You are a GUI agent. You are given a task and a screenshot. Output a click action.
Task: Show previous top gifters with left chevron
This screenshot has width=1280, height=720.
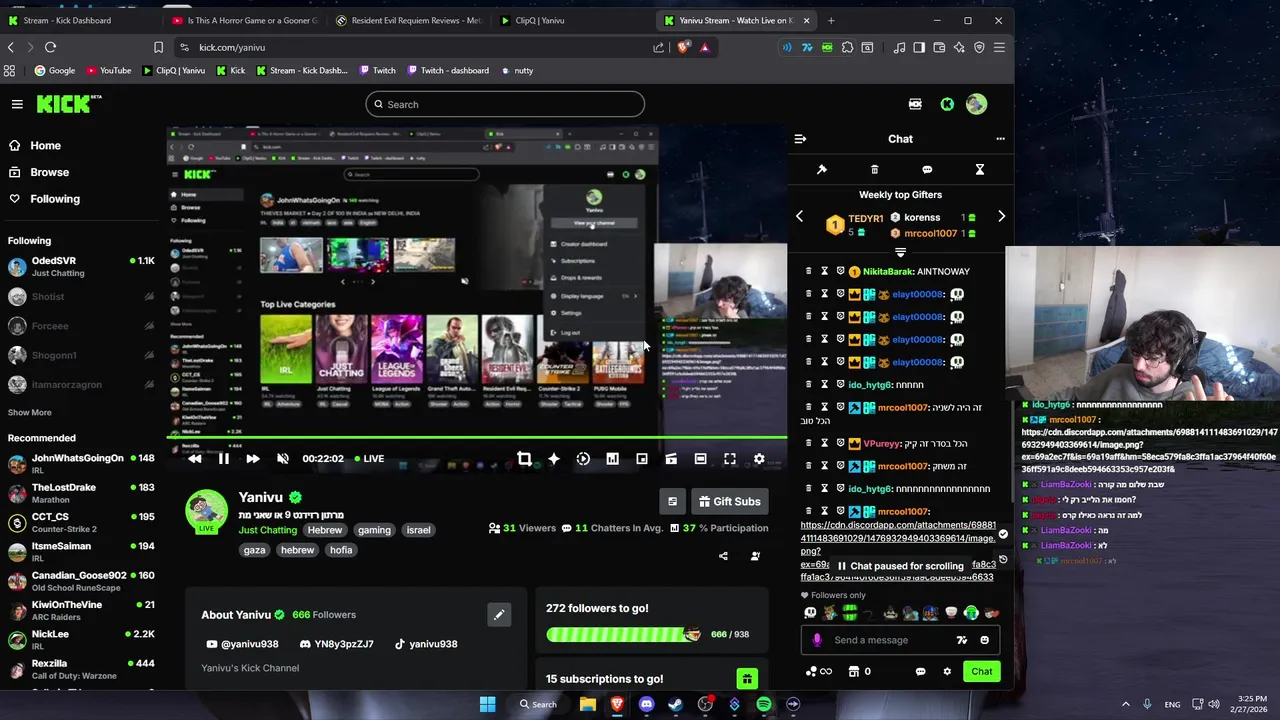[x=799, y=217]
